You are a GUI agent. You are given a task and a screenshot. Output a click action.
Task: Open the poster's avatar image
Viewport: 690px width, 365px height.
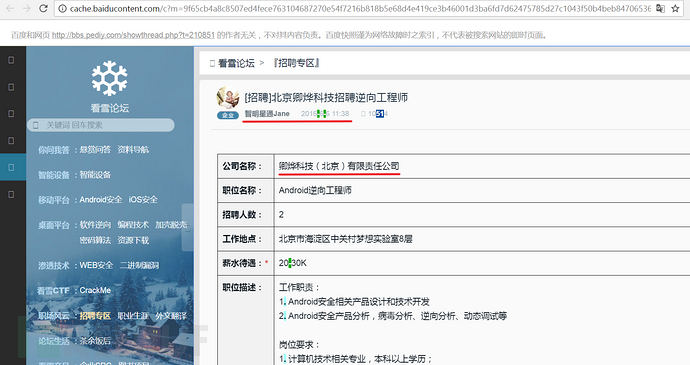pos(228,98)
